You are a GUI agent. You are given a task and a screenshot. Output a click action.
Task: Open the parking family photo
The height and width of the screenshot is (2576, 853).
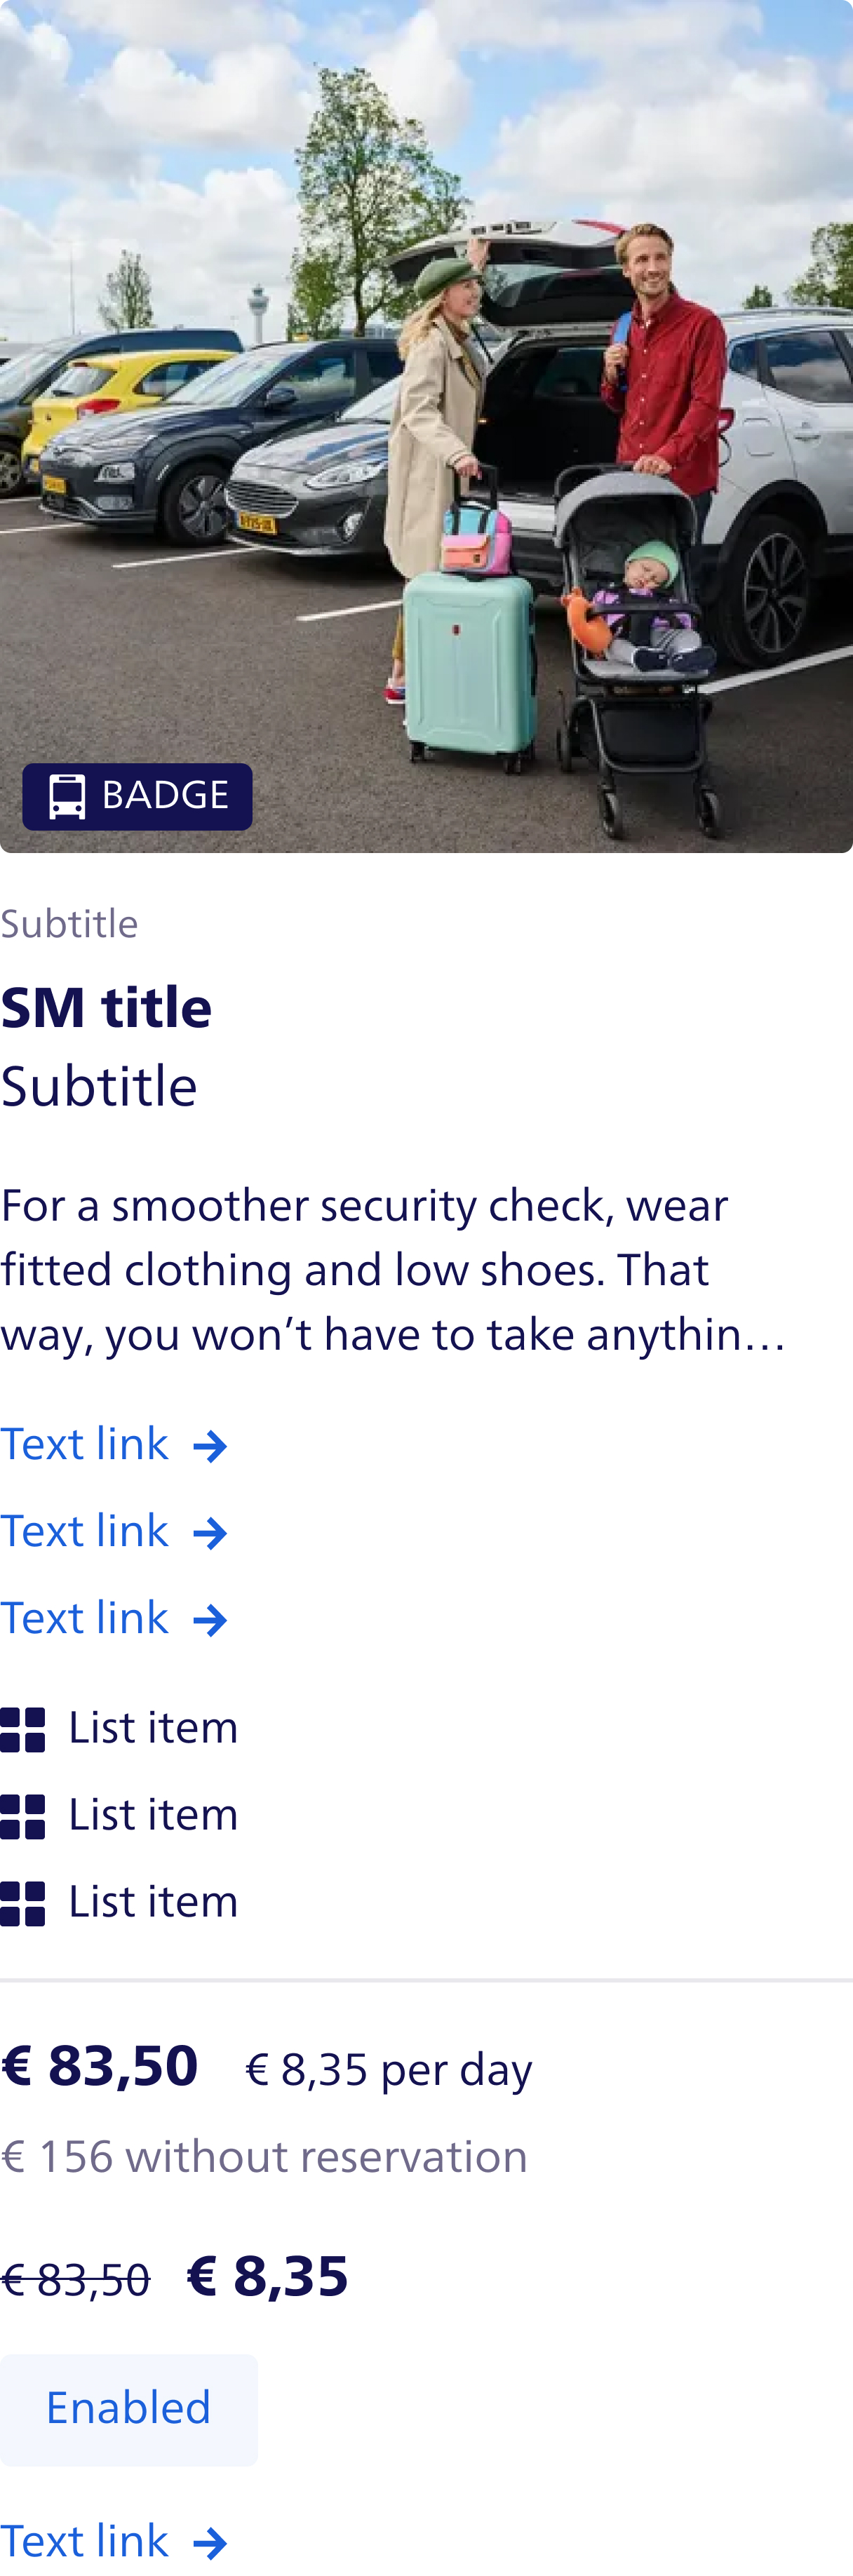(x=426, y=426)
